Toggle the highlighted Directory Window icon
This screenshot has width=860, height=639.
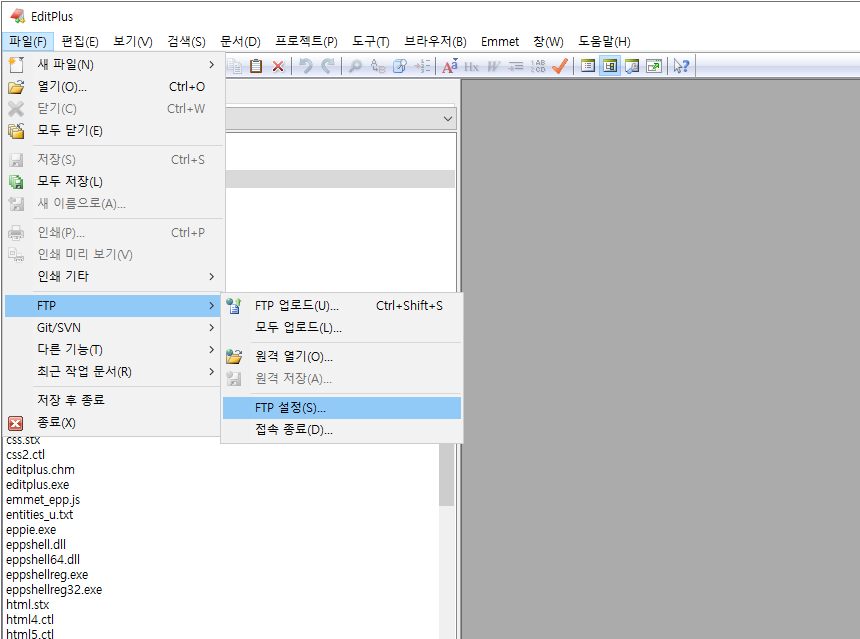click(x=610, y=66)
